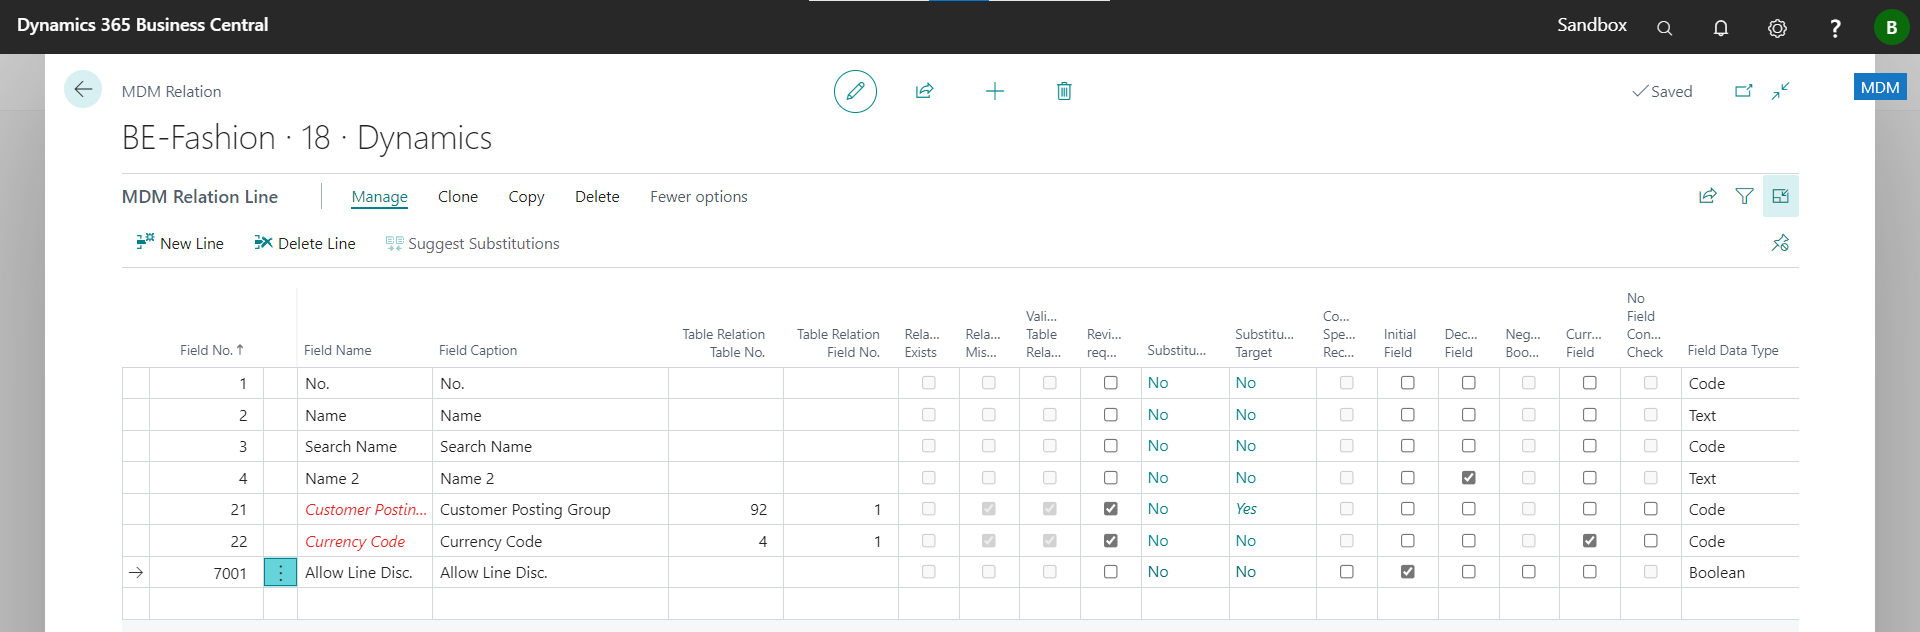Open Initial Field column header menu

coord(1399,343)
